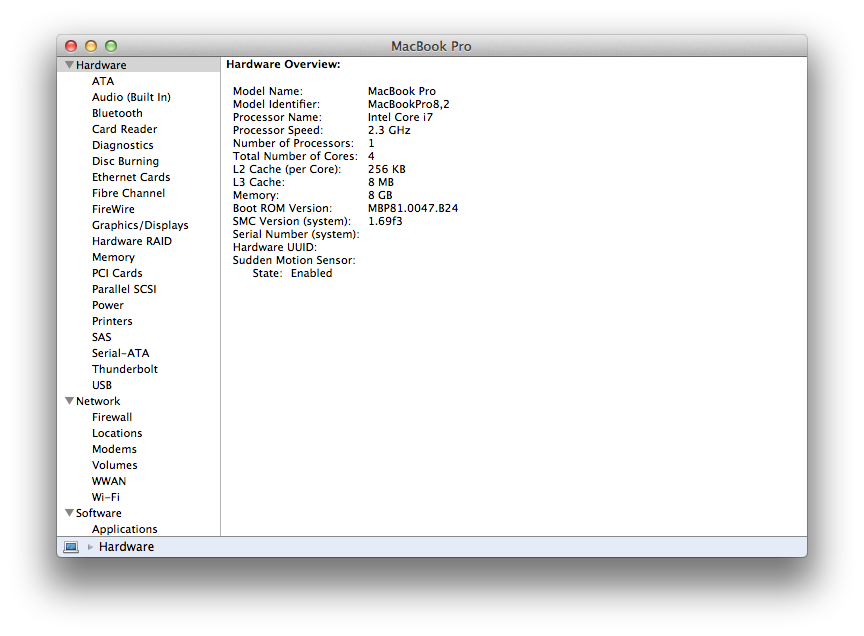This screenshot has height=636, width=864.
Task: Open Applications under Software
Action: click(125, 529)
